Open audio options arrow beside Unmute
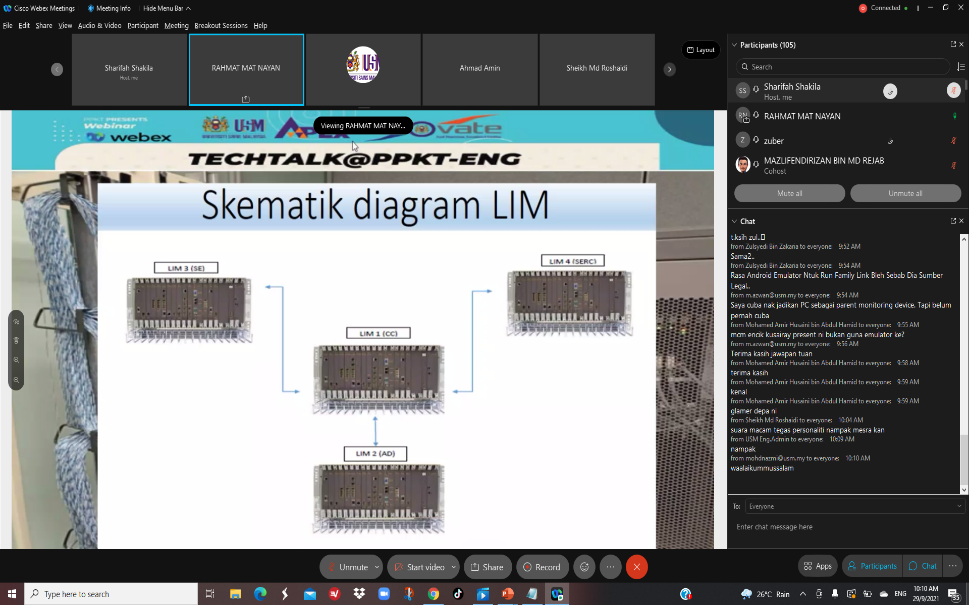 [376, 567]
